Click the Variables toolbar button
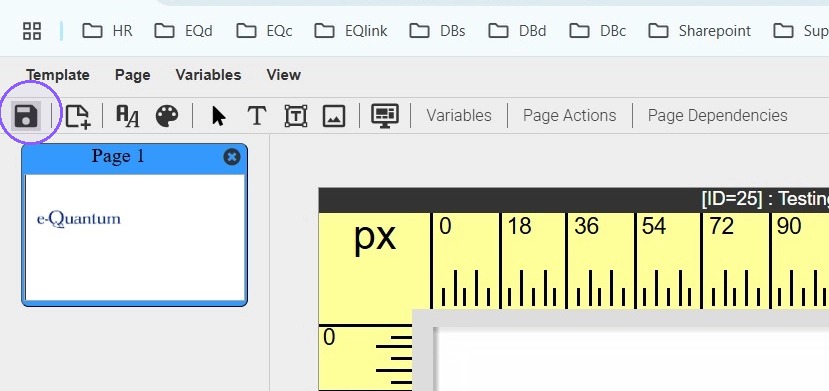 click(x=459, y=115)
